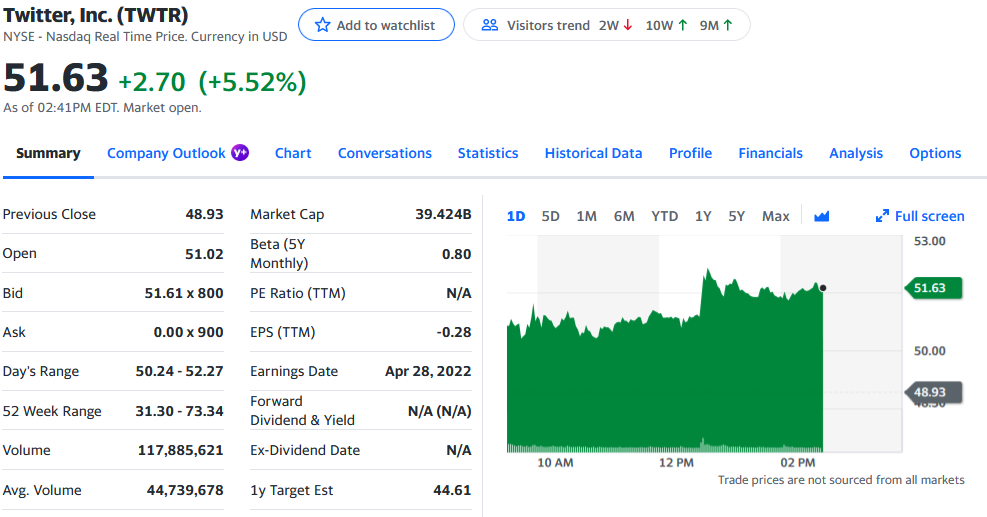Switch to the Statistics tab
This screenshot has height=517, width=987.
pos(488,153)
